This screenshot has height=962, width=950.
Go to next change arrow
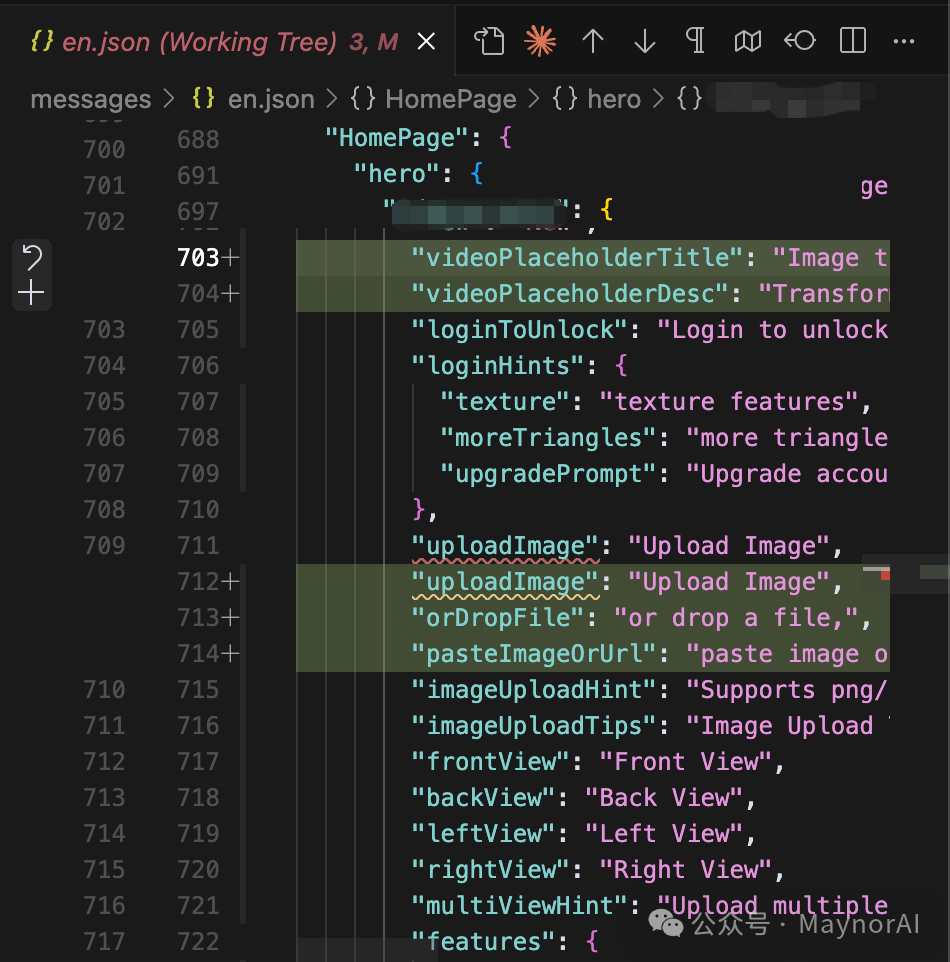(x=644, y=41)
